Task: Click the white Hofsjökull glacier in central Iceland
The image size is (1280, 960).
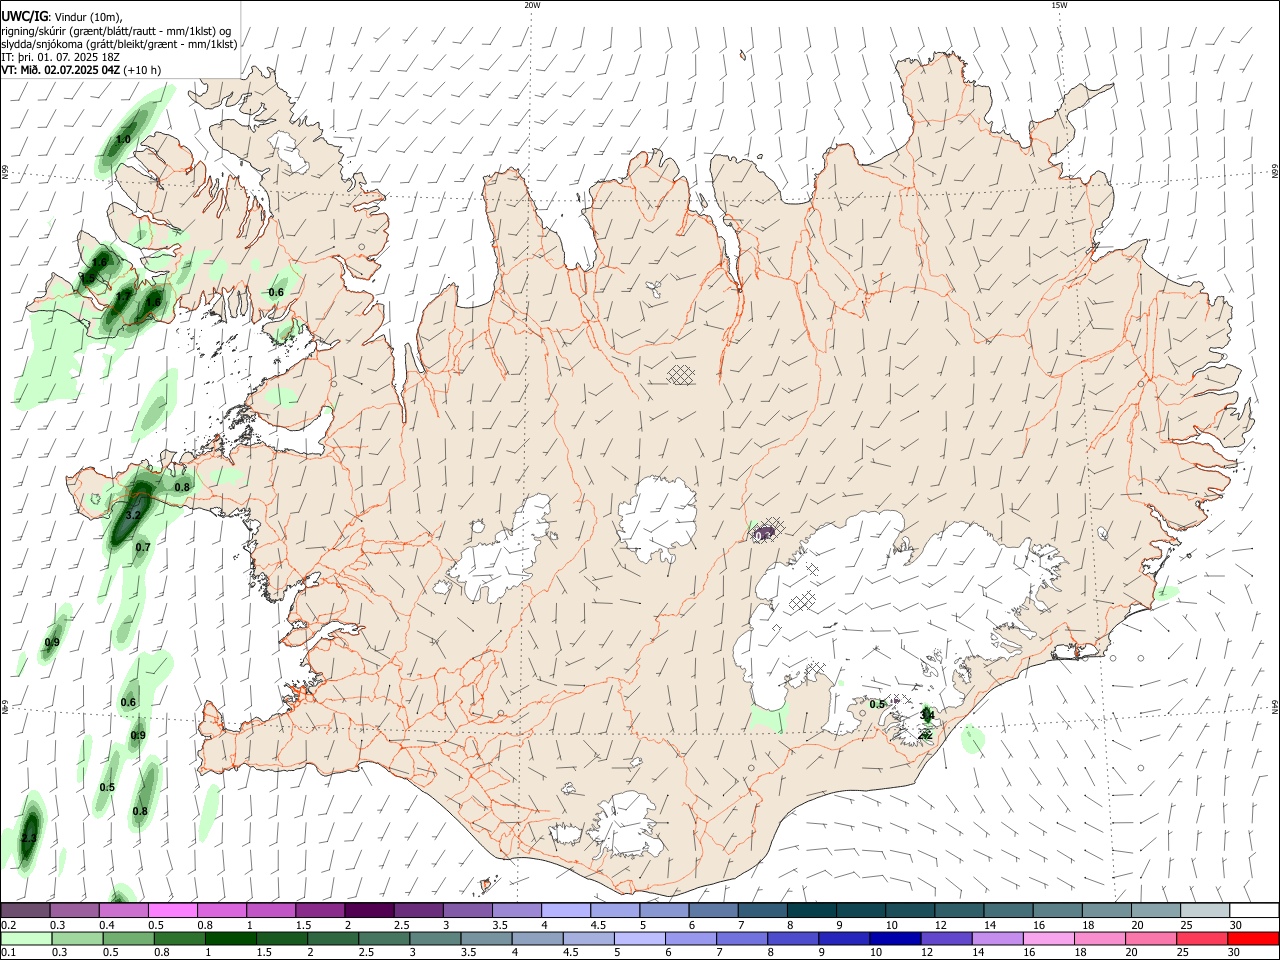Action: tap(657, 520)
